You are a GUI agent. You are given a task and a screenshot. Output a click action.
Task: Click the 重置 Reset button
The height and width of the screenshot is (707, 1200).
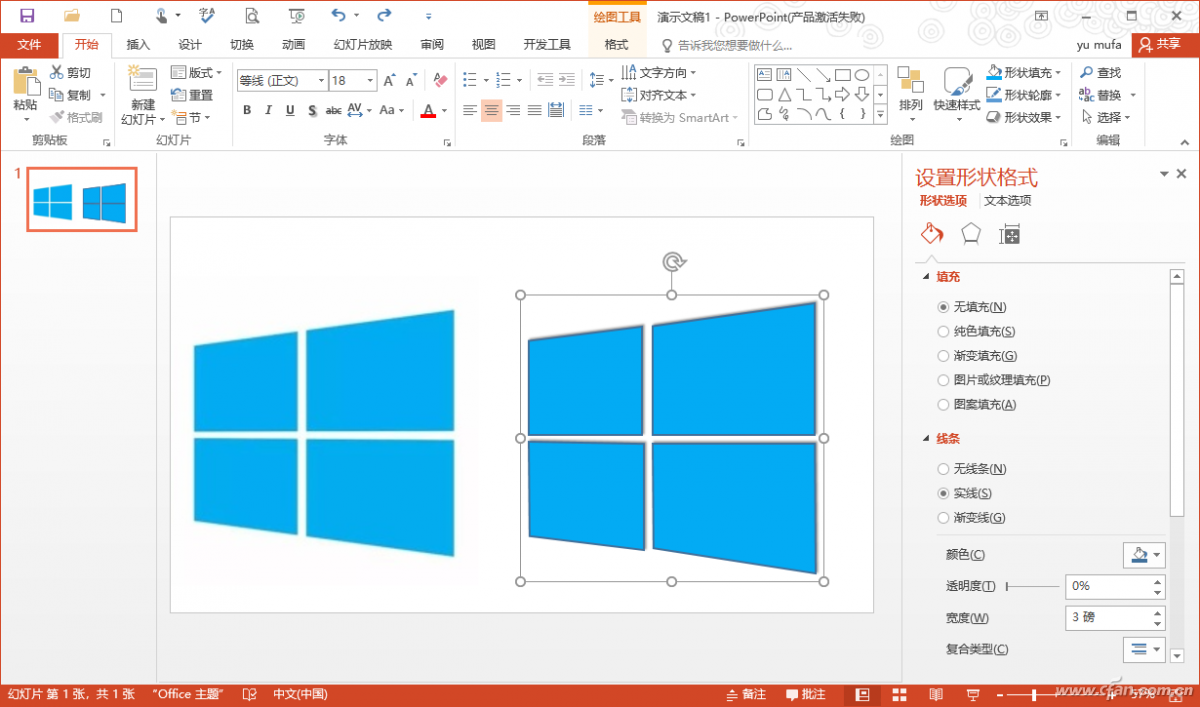coord(192,95)
